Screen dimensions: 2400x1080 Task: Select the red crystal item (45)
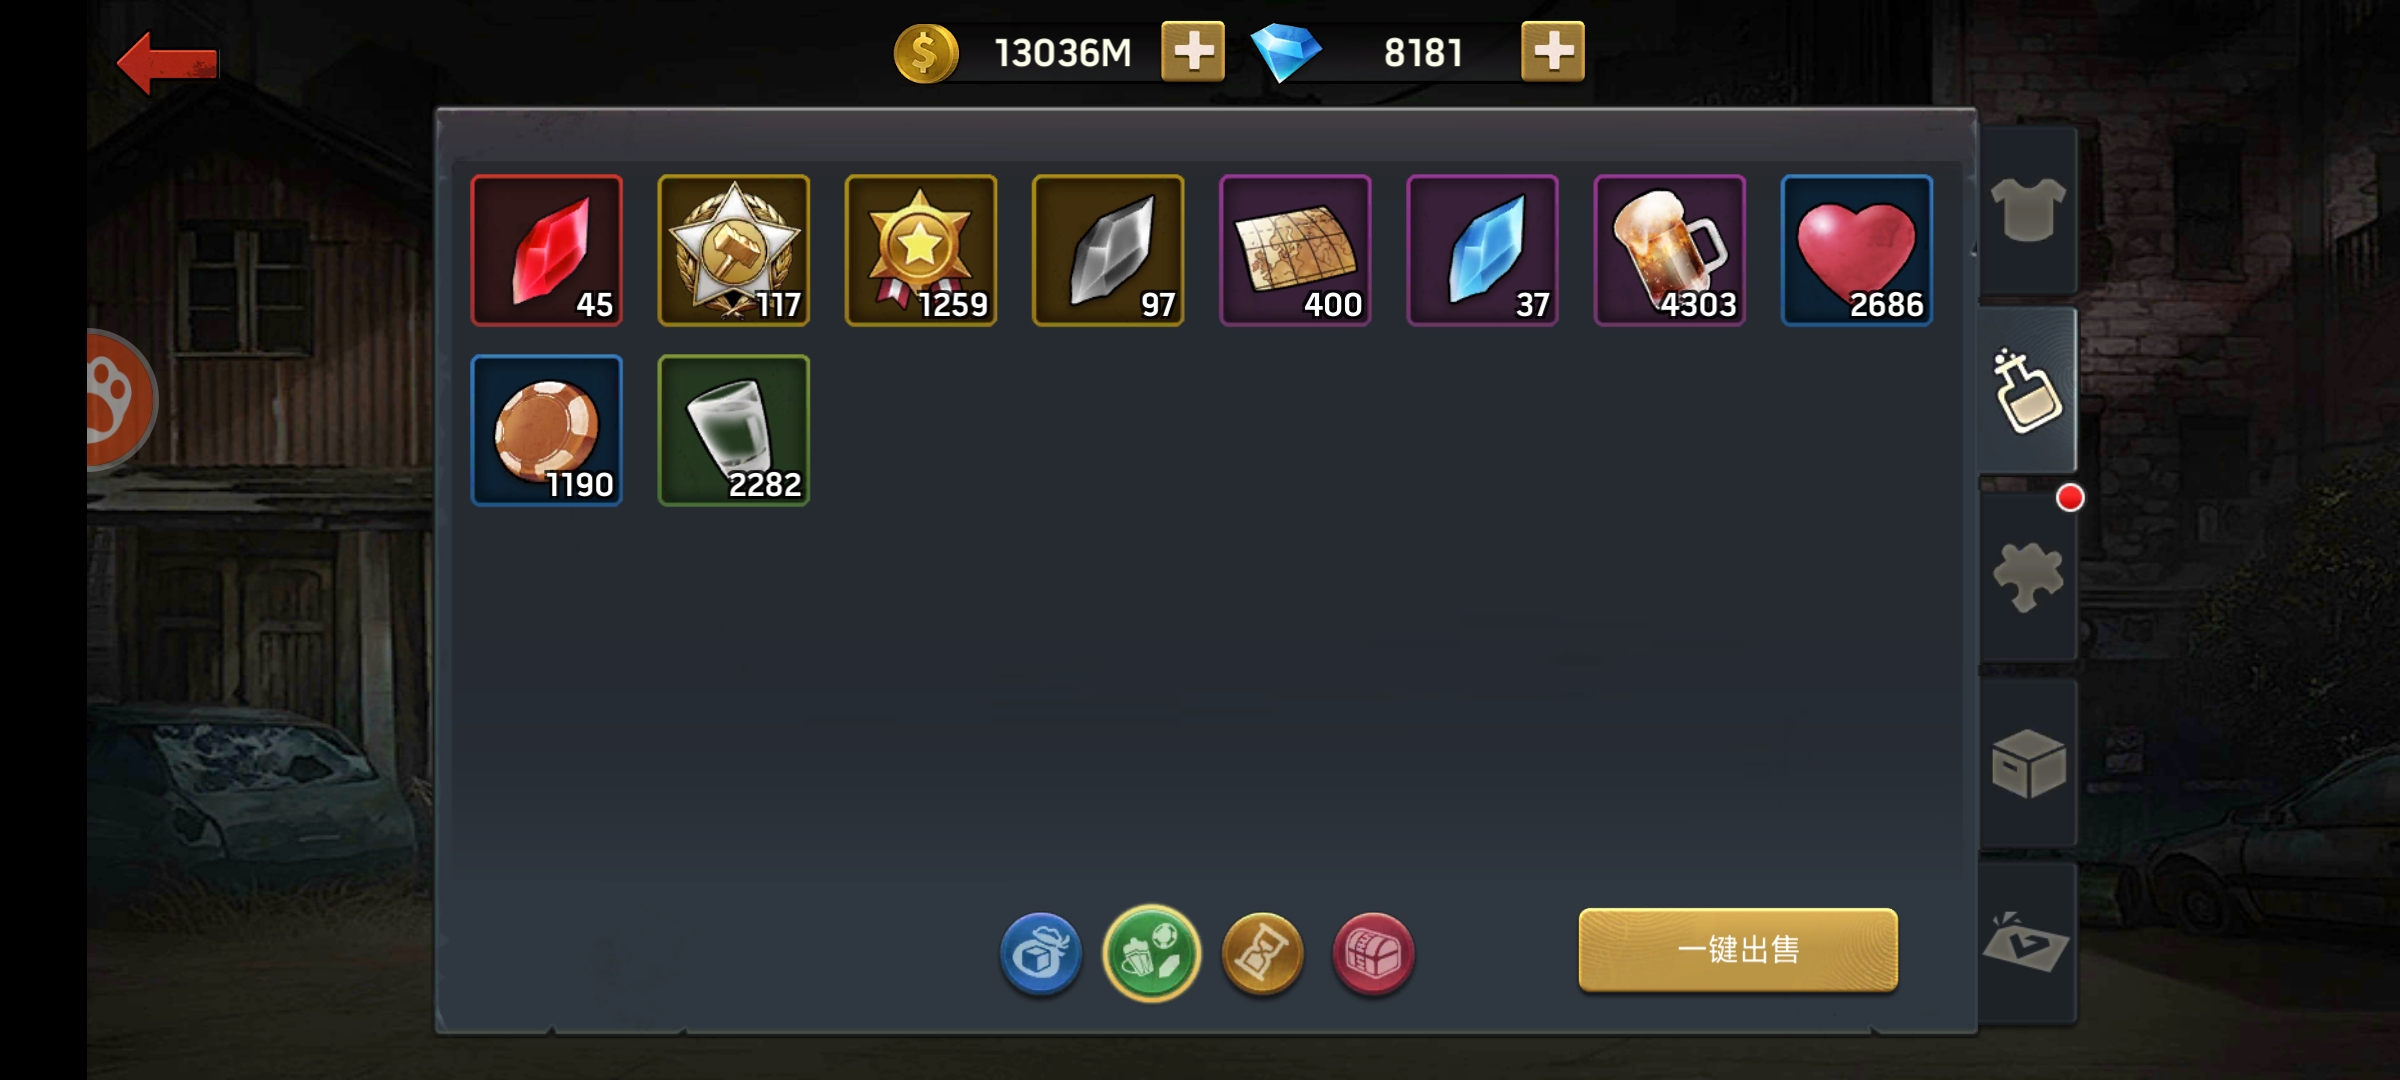[547, 250]
